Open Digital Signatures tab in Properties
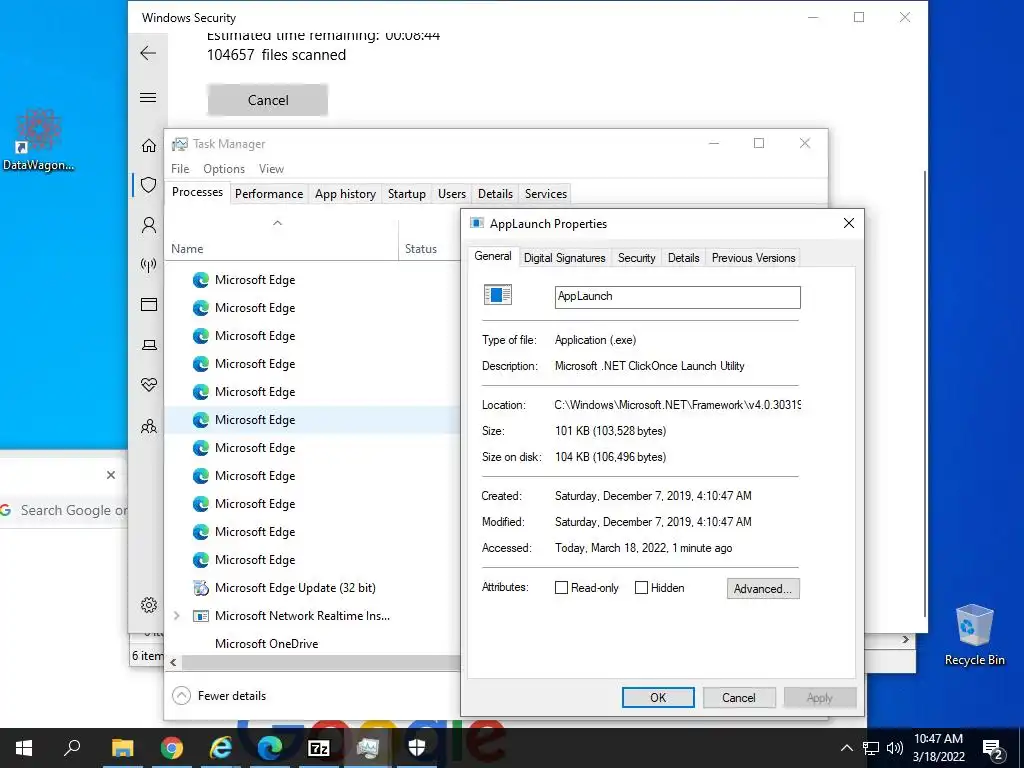 tap(564, 258)
